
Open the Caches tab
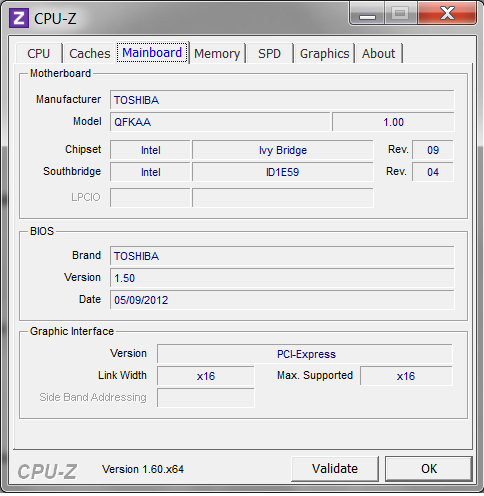click(90, 53)
